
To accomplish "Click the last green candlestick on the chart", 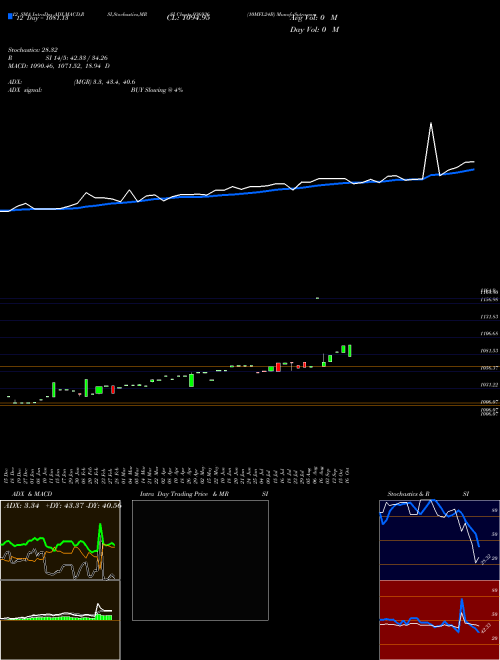I will tap(349, 351).
